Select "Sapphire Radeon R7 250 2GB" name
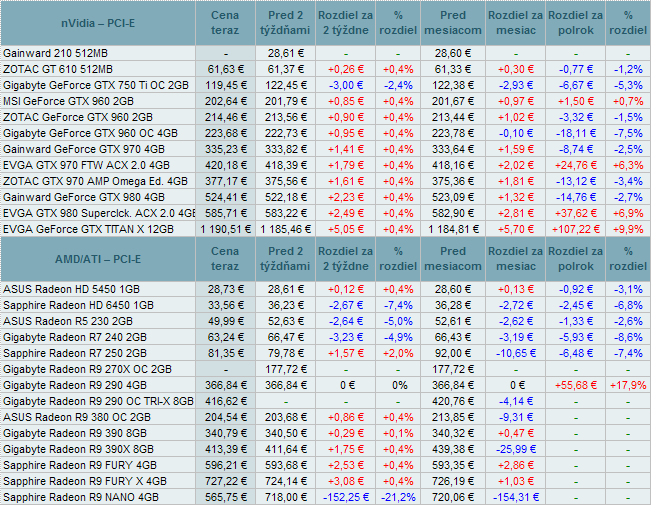The image size is (651, 505). tap(75, 353)
